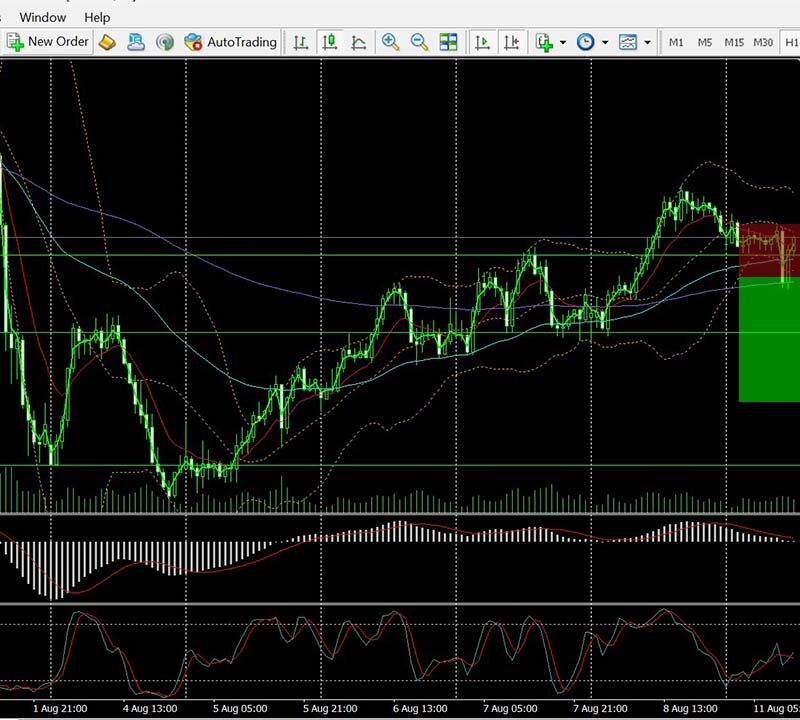Switch chart to line chart mode
The height and width of the screenshot is (720, 800).
[359, 42]
